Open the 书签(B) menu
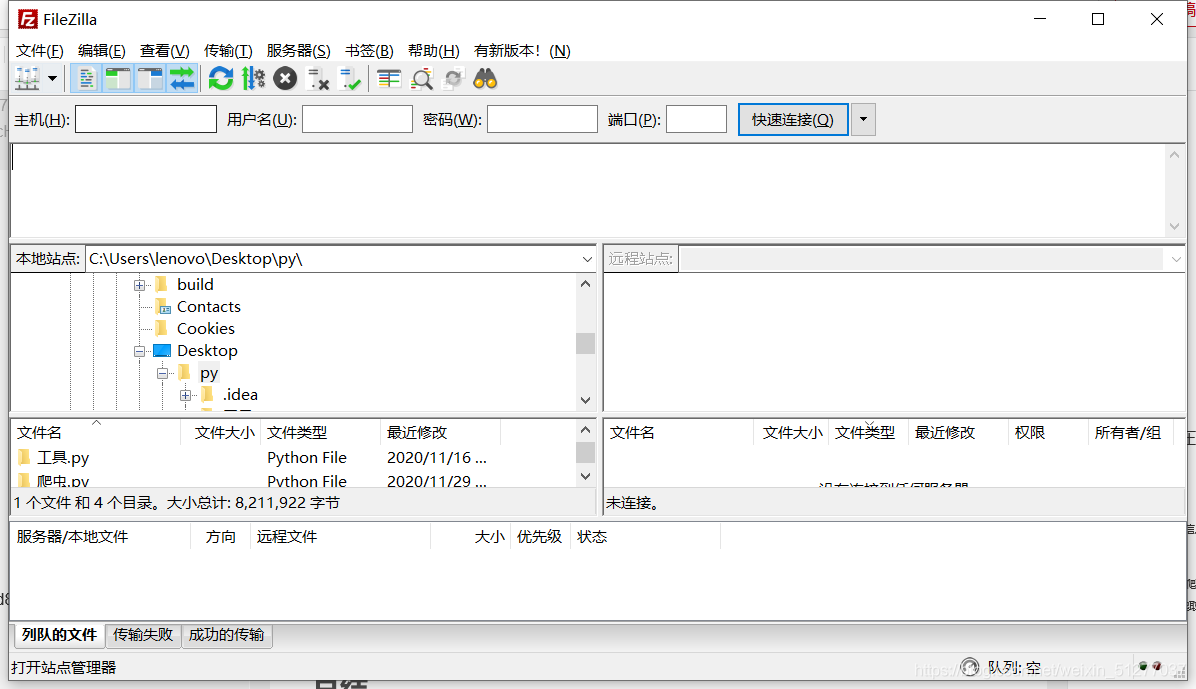Image resolution: width=1196 pixels, height=689 pixels. point(369,50)
